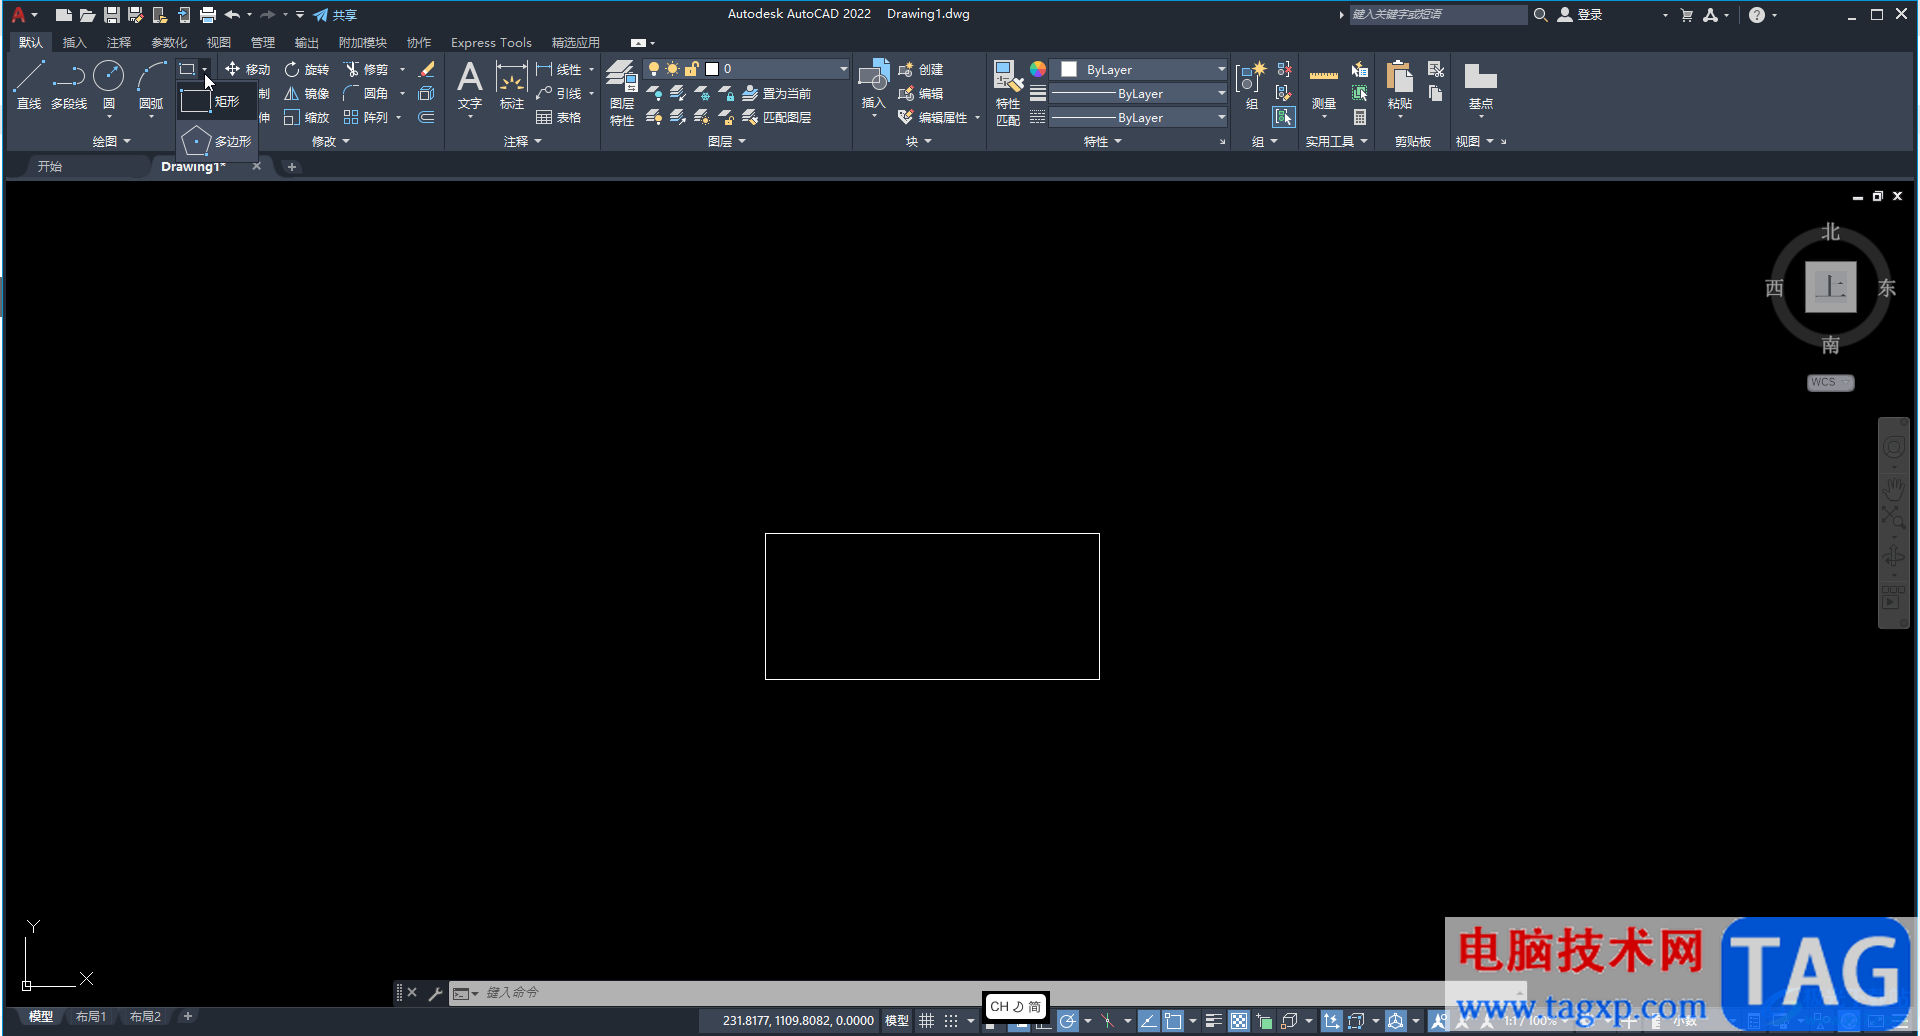Toggle polar tracking in status bar
1920x1036 pixels.
(1068, 1021)
